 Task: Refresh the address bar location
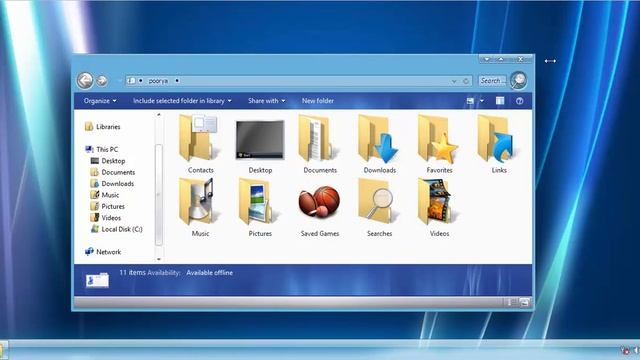coord(466,81)
